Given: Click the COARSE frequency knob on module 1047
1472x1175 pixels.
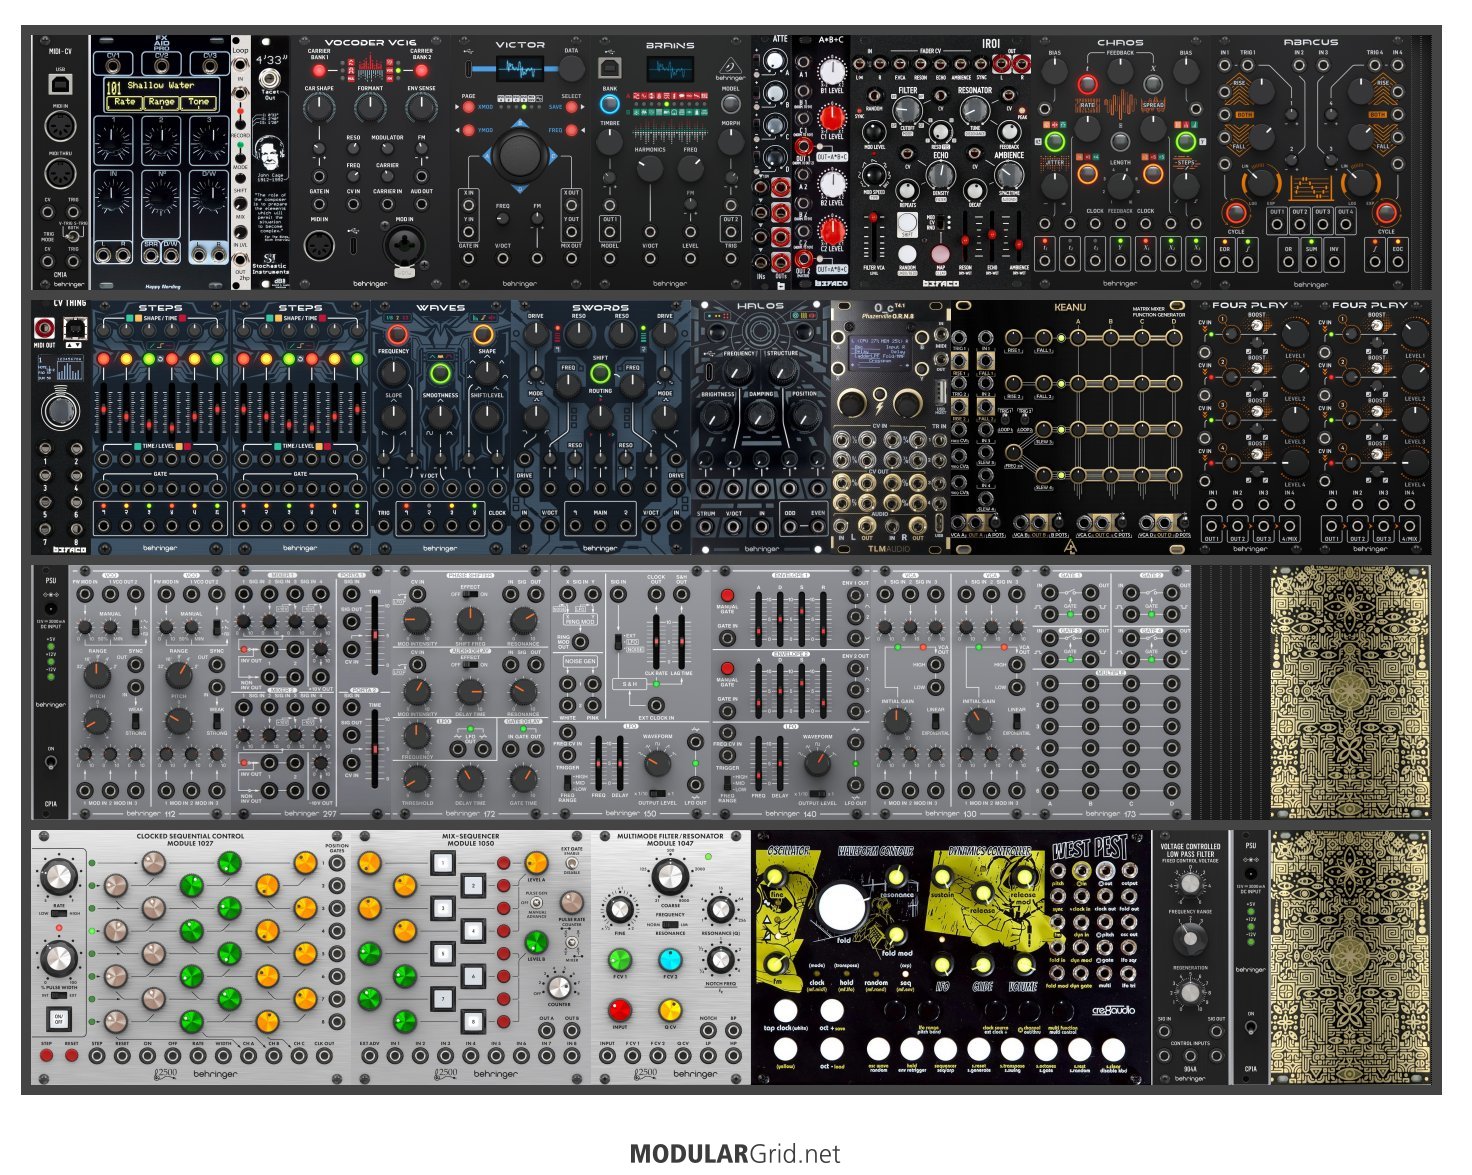Looking at the screenshot, I should [x=670, y=876].
